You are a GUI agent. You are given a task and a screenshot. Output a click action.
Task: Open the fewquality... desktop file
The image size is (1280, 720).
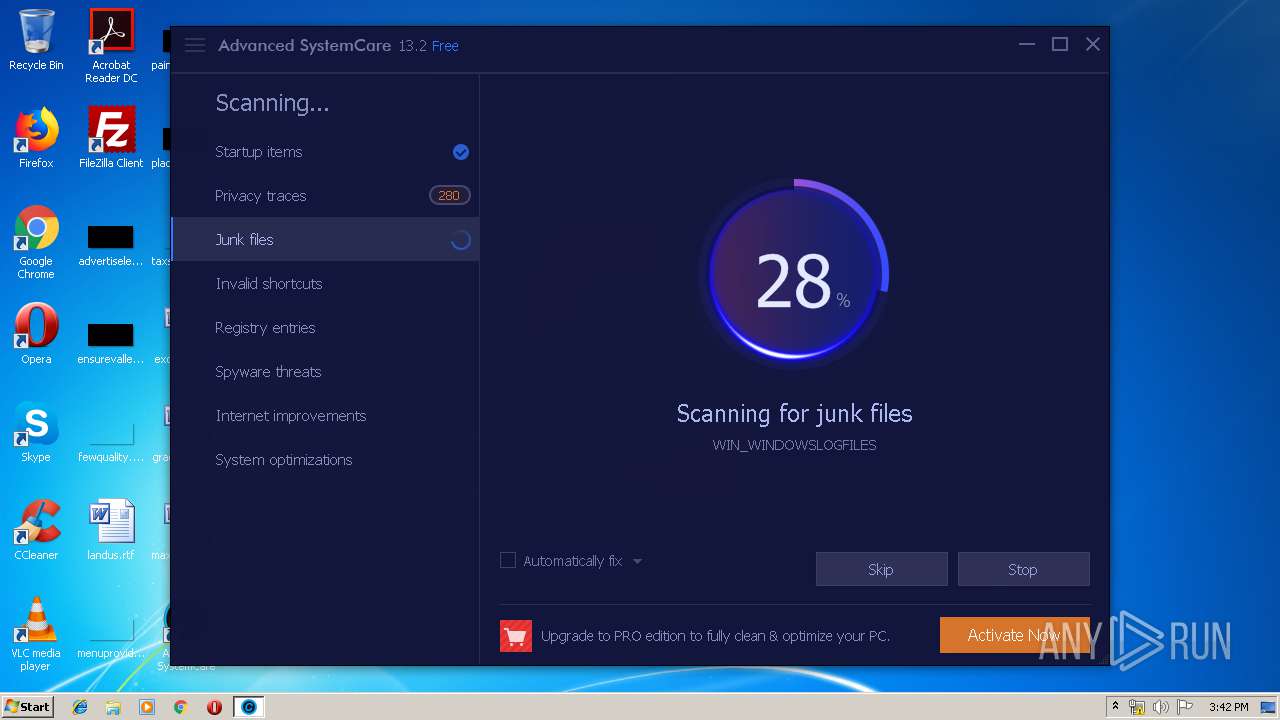pyautogui.click(x=111, y=442)
